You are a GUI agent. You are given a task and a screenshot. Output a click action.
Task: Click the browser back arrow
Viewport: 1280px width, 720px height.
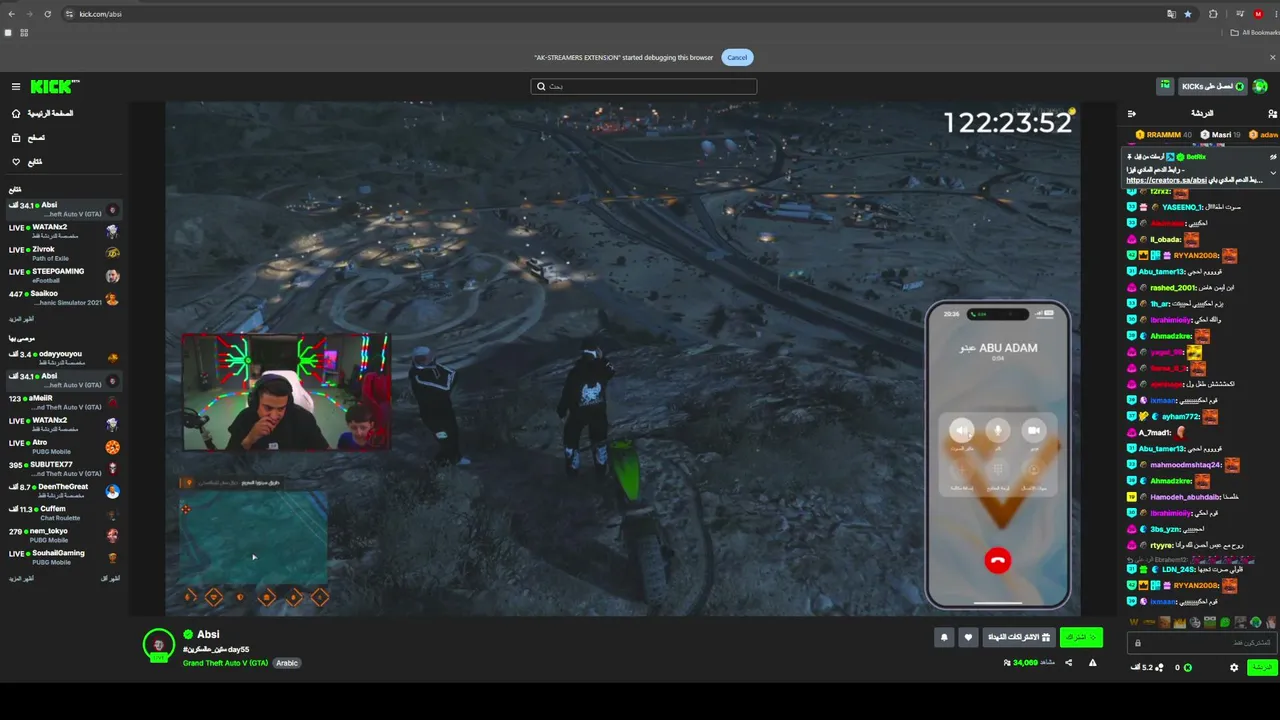click(x=11, y=14)
